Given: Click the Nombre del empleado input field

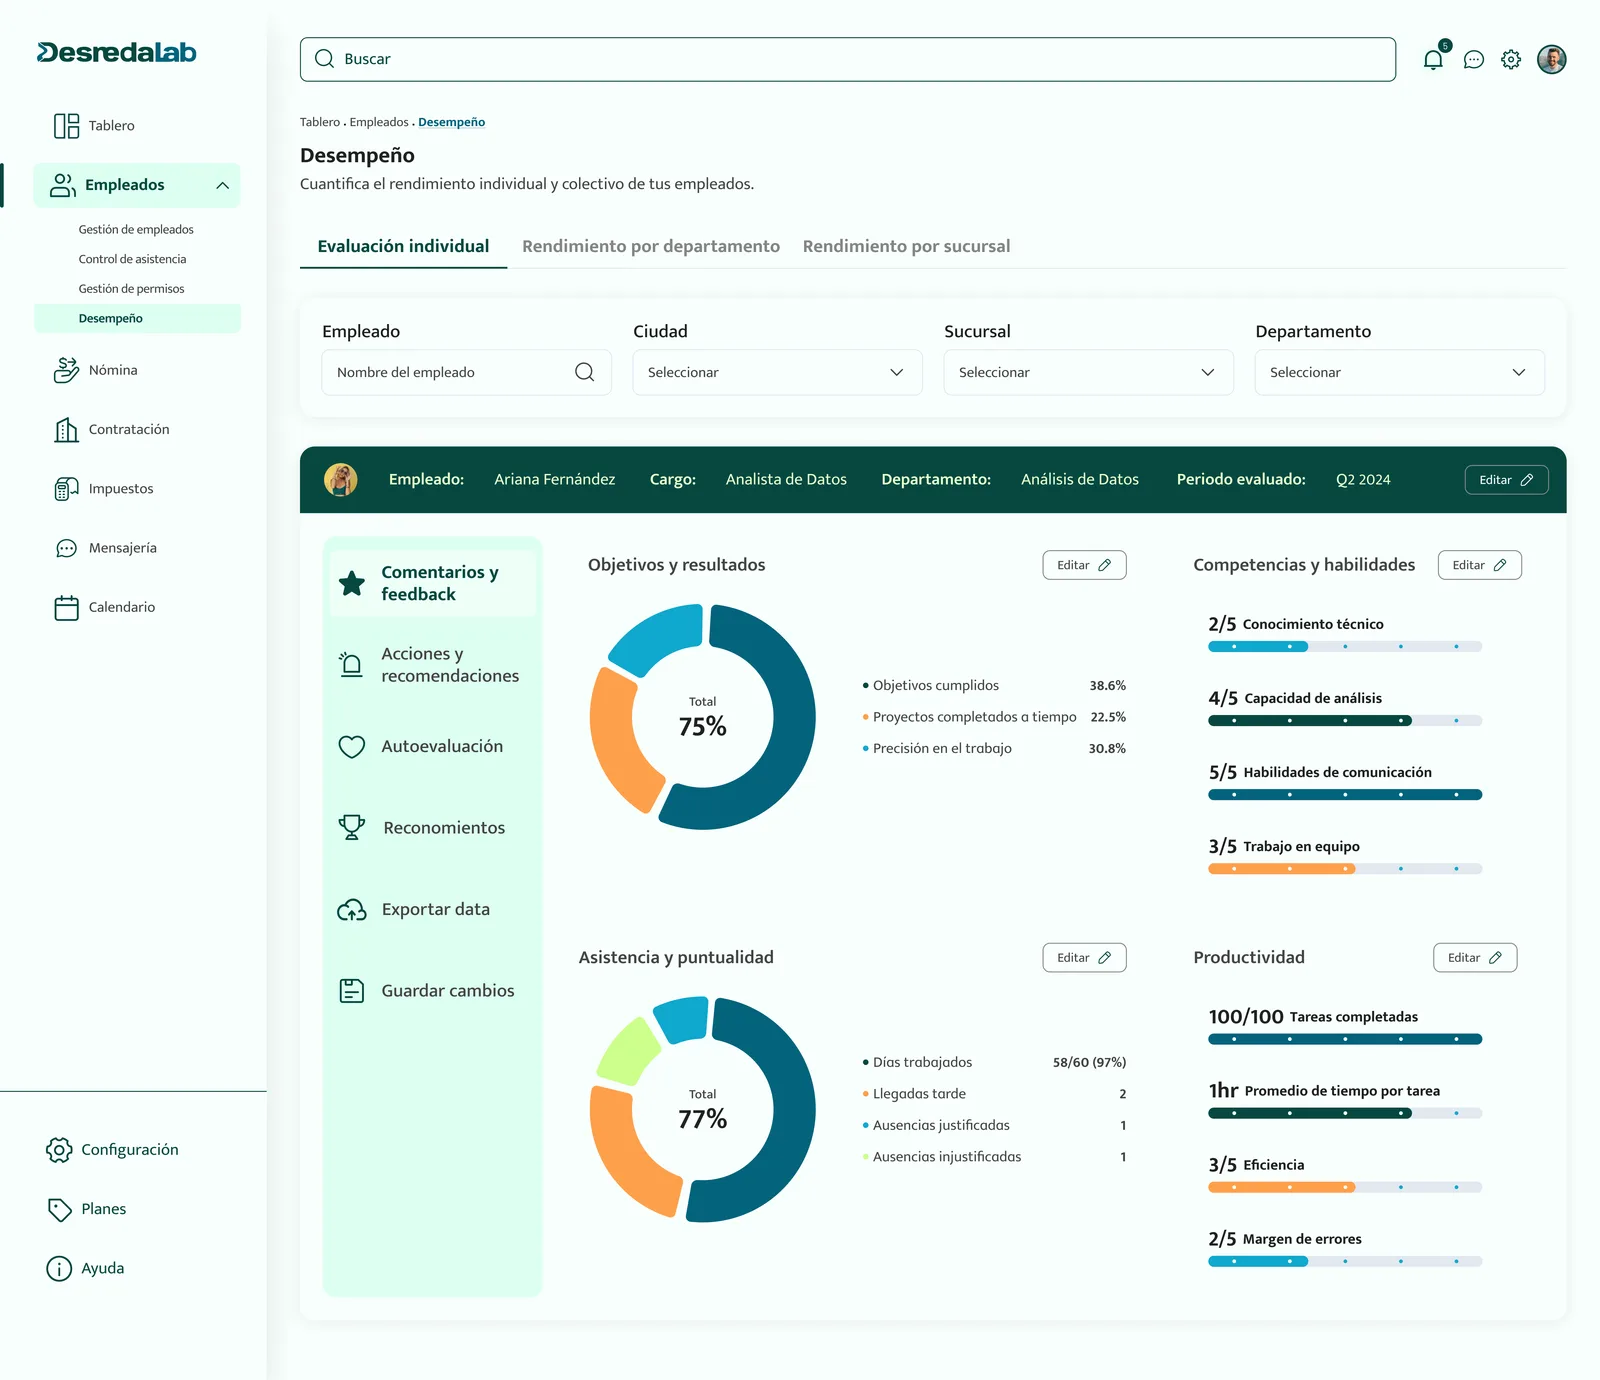Looking at the screenshot, I should 466,372.
